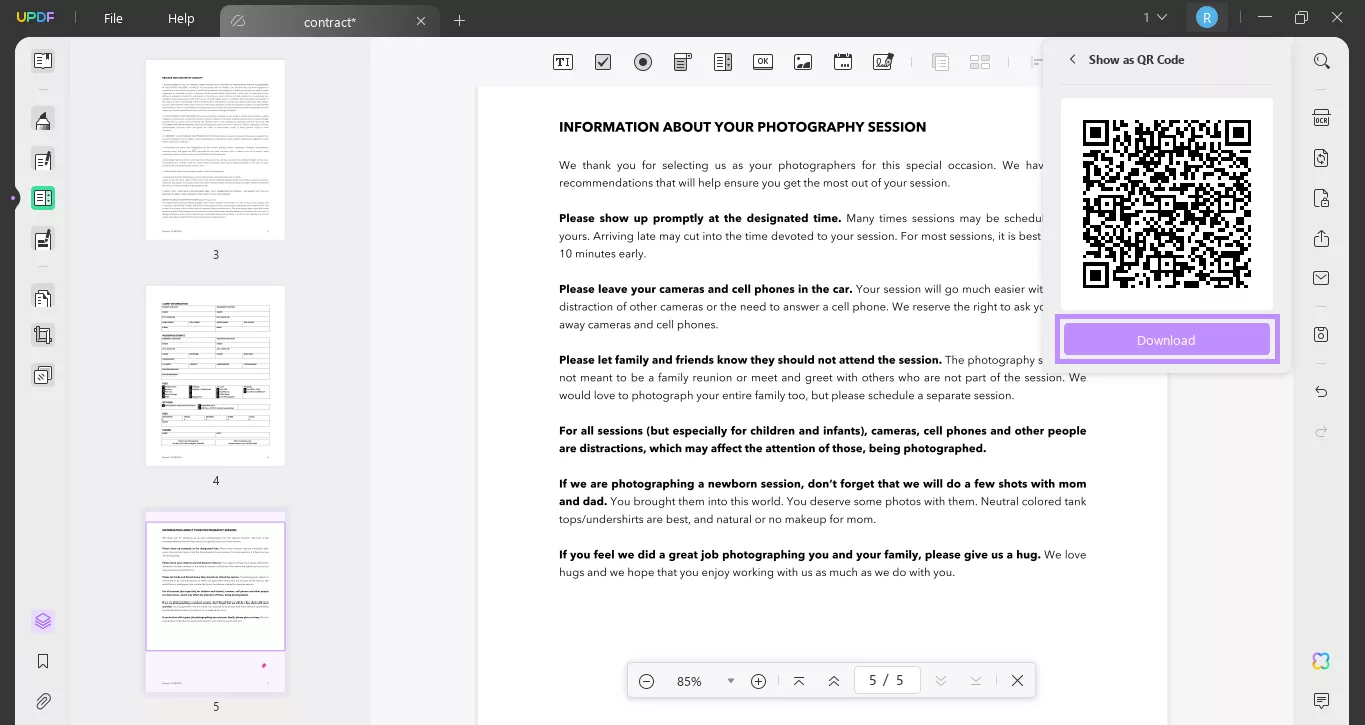This screenshot has height=725, width=1365.
Task: Close the contract* tab
Action: point(421,21)
